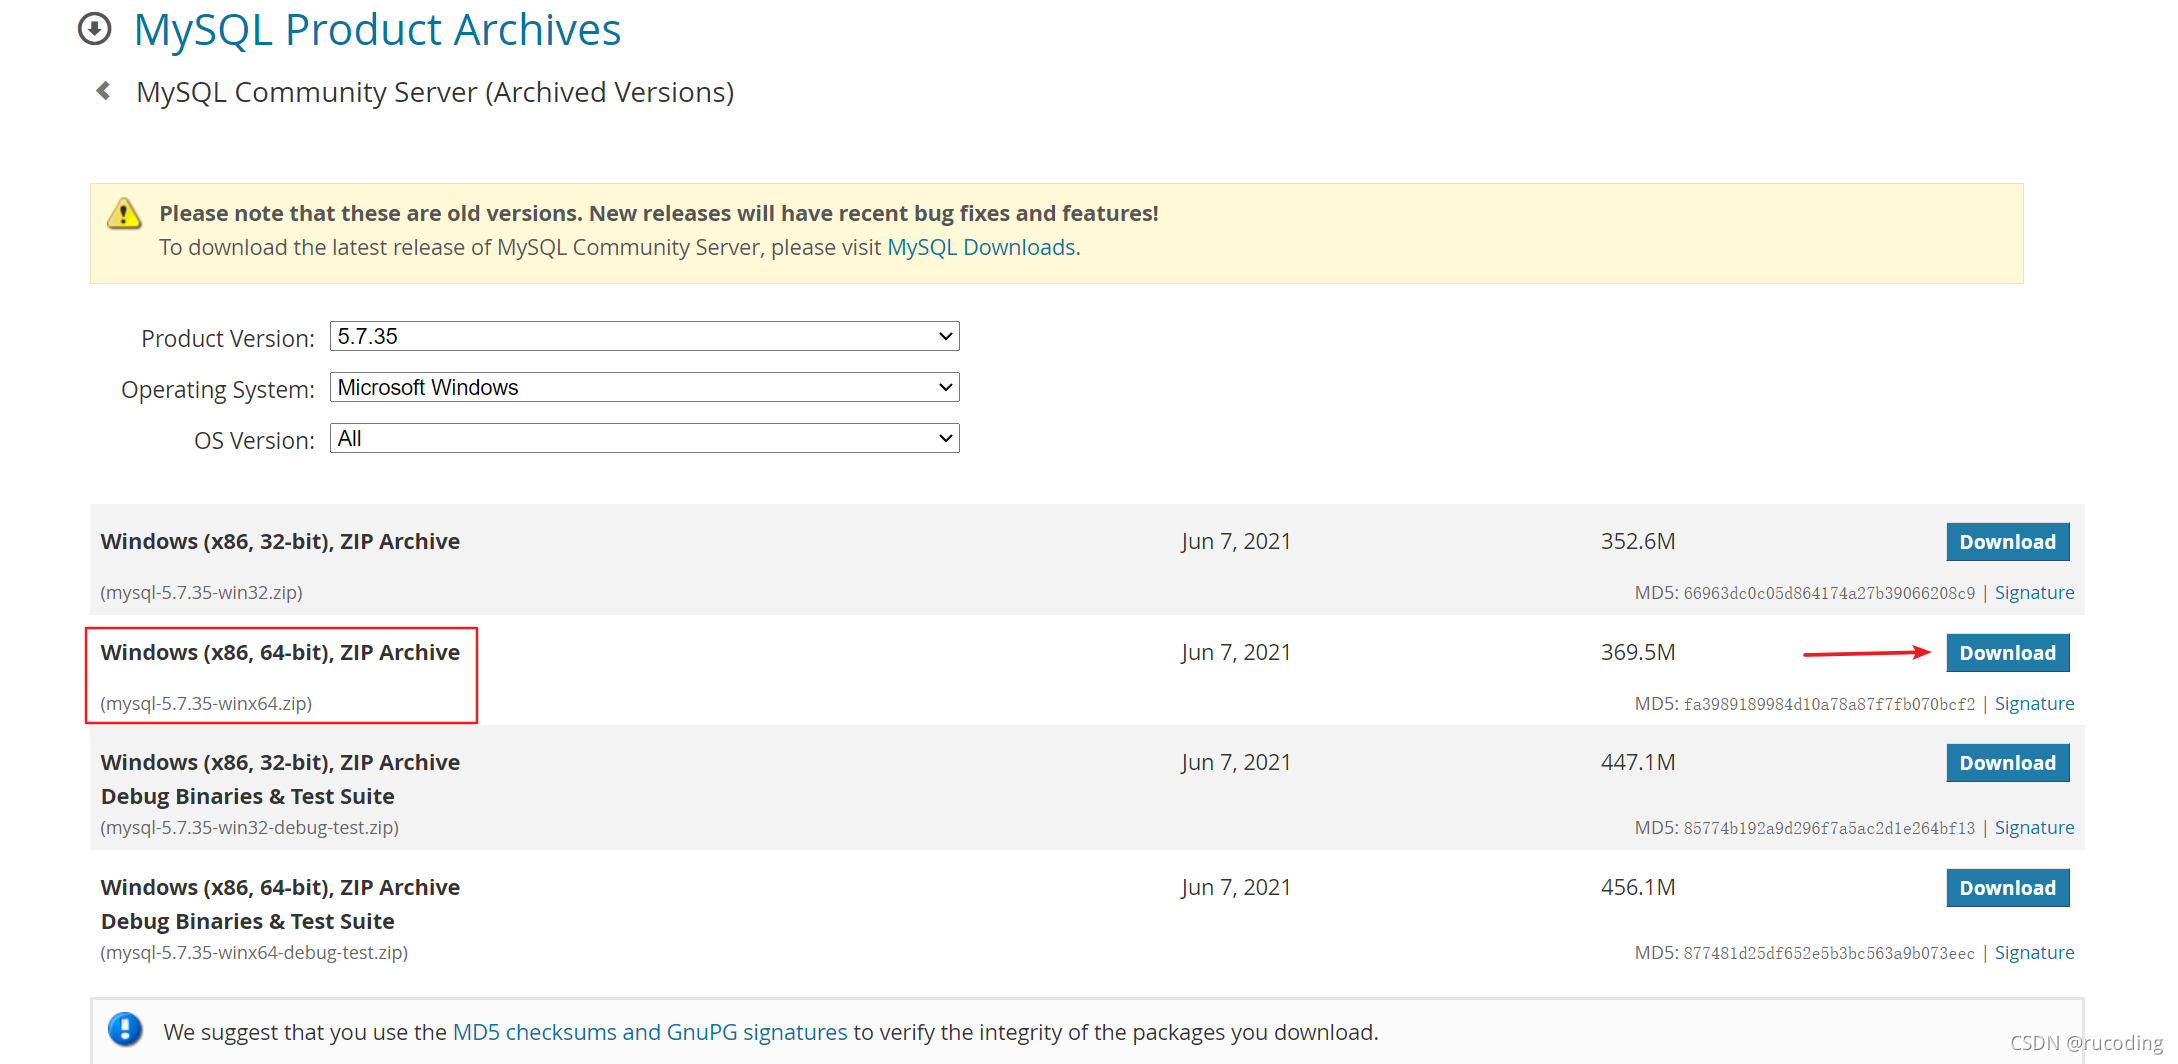Open Signature link for mysql-5.7.35-win32.zip

[x=2034, y=593]
